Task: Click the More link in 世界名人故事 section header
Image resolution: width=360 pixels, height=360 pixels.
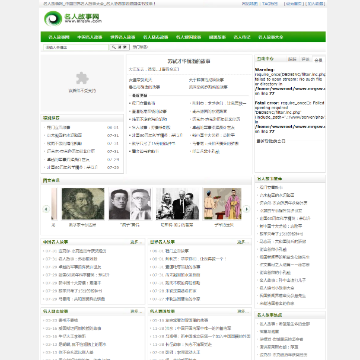Action: [243, 242]
